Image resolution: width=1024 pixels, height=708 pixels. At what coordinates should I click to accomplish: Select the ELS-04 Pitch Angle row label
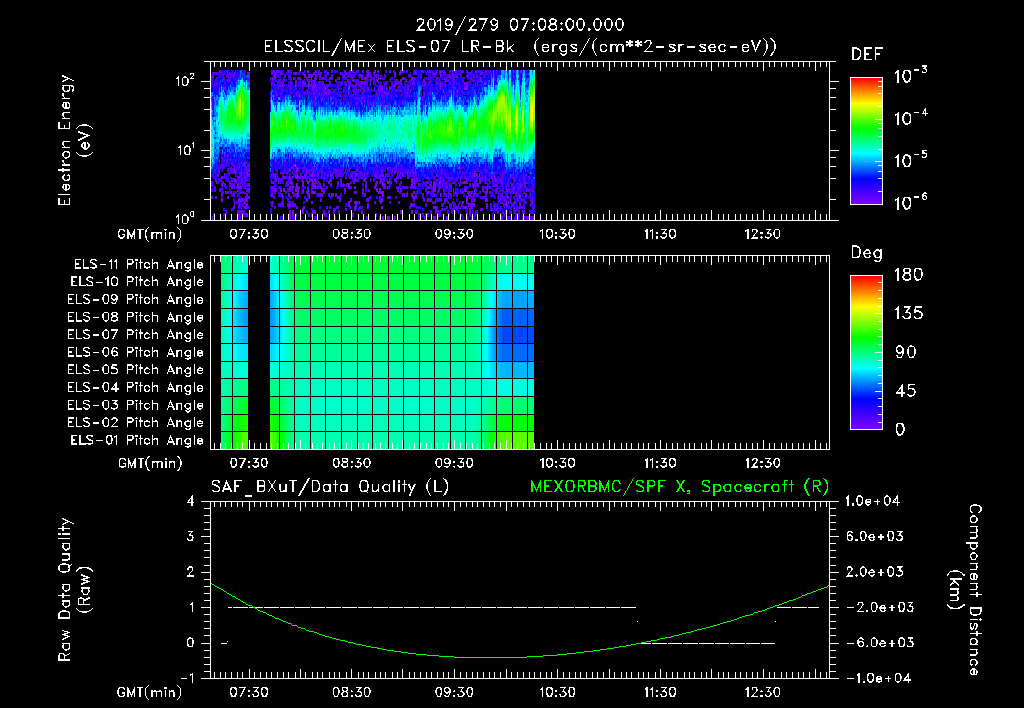point(135,387)
